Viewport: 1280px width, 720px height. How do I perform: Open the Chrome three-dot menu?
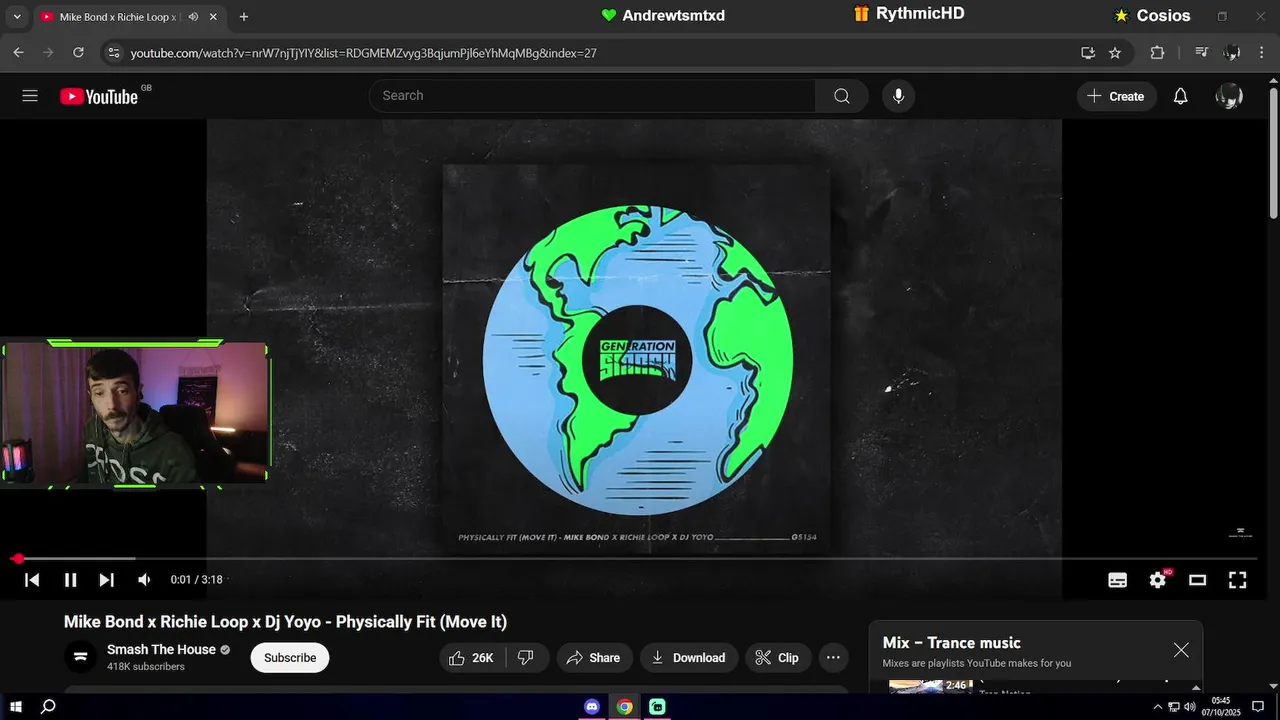[x=1262, y=53]
